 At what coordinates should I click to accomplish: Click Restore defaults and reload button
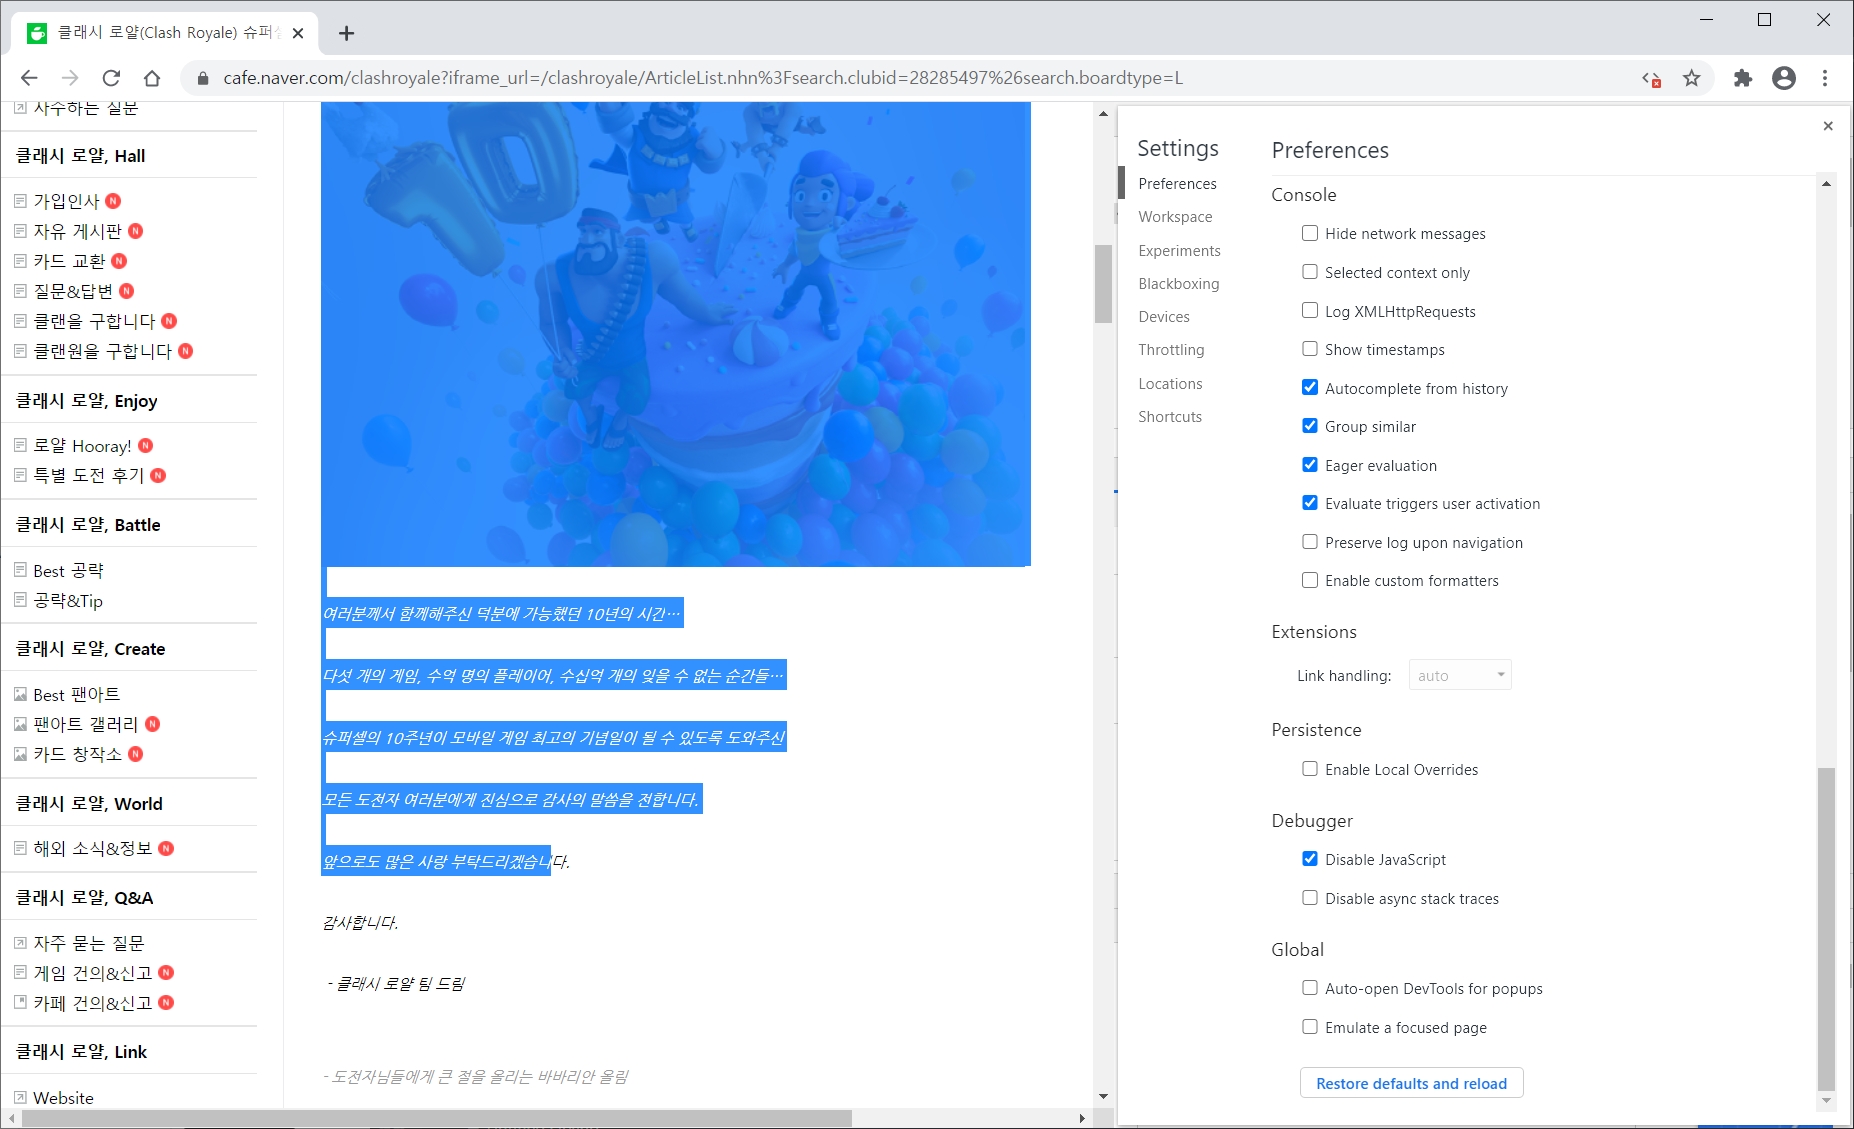pyautogui.click(x=1411, y=1083)
